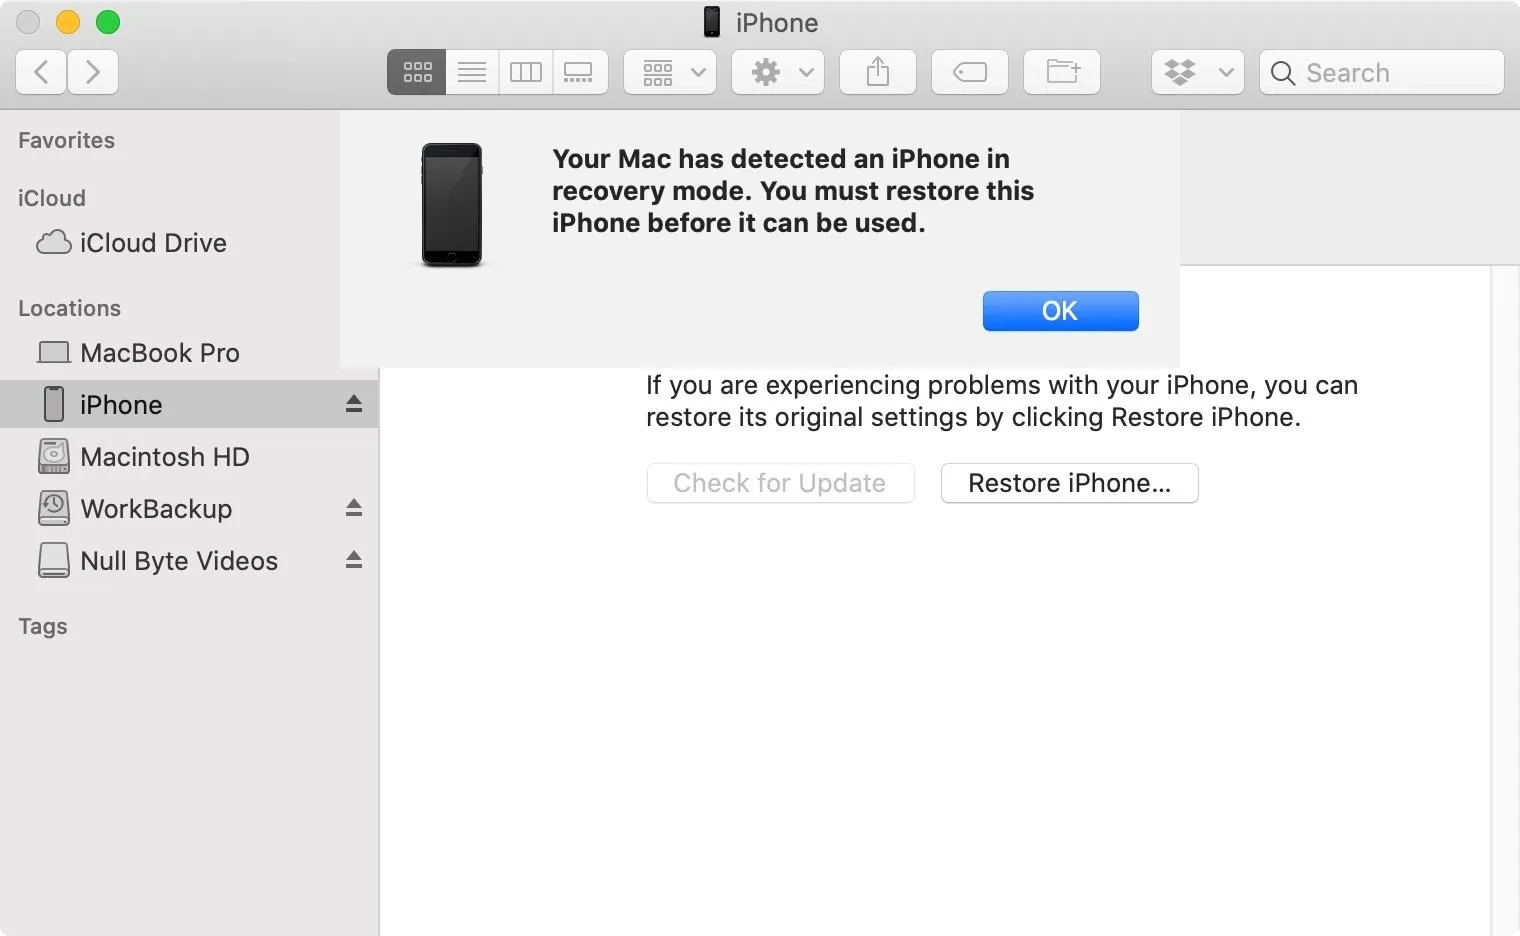The width and height of the screenshot is (1520, 936).
Task: Eject the WorkBackup drive
Action: pyautogui.click(x=354, y=508)
